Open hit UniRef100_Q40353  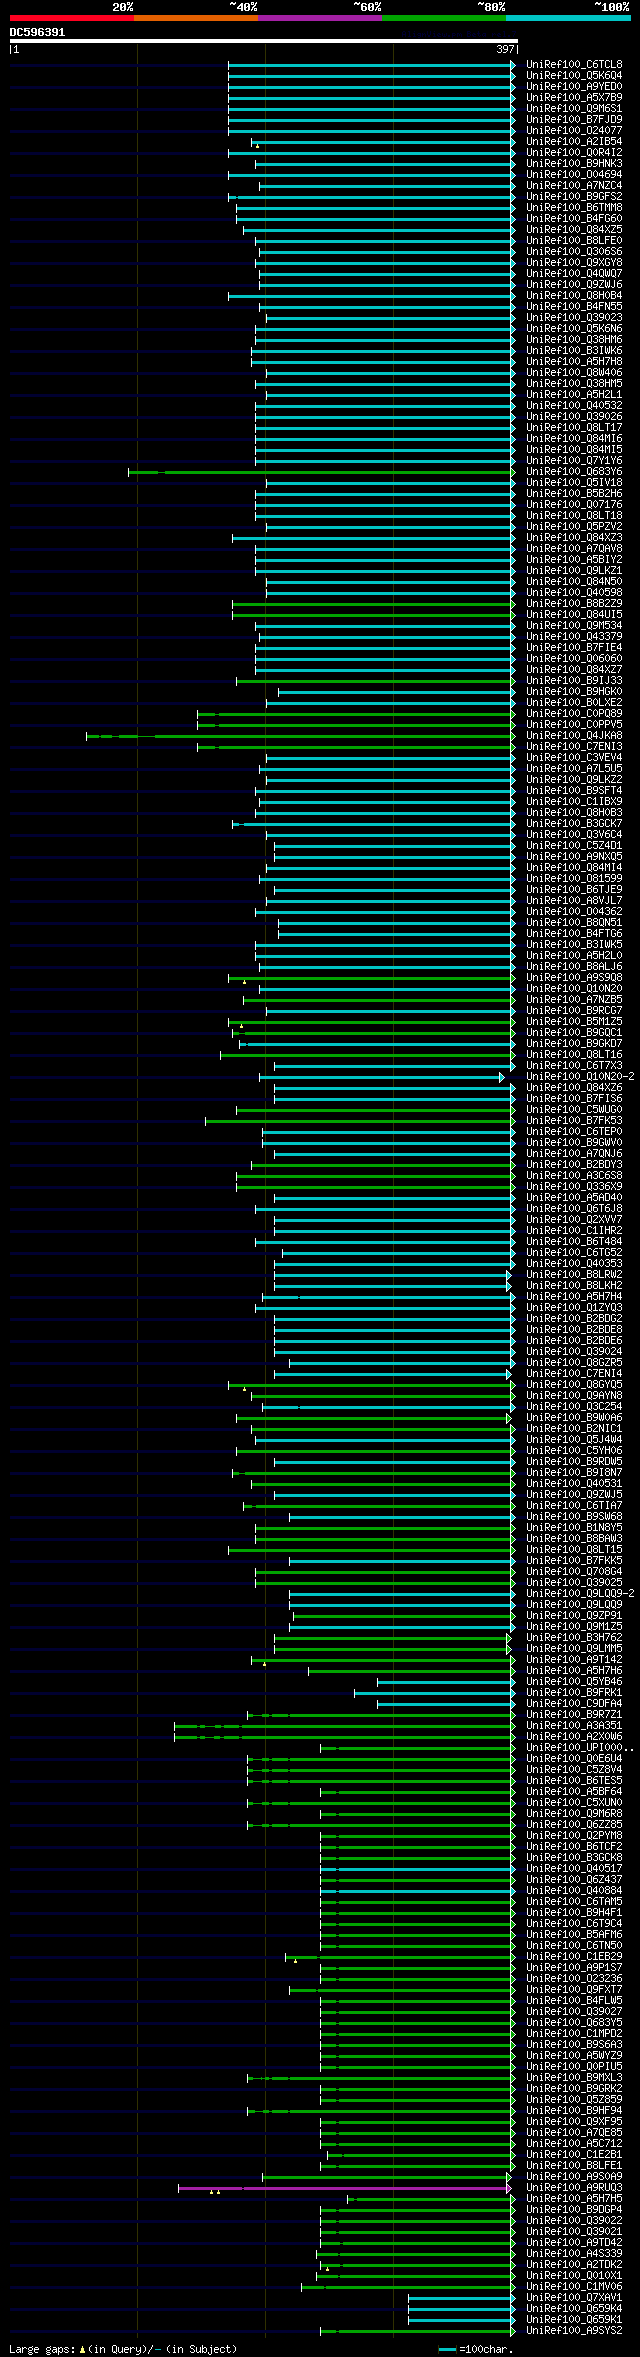pos(574,1264)
